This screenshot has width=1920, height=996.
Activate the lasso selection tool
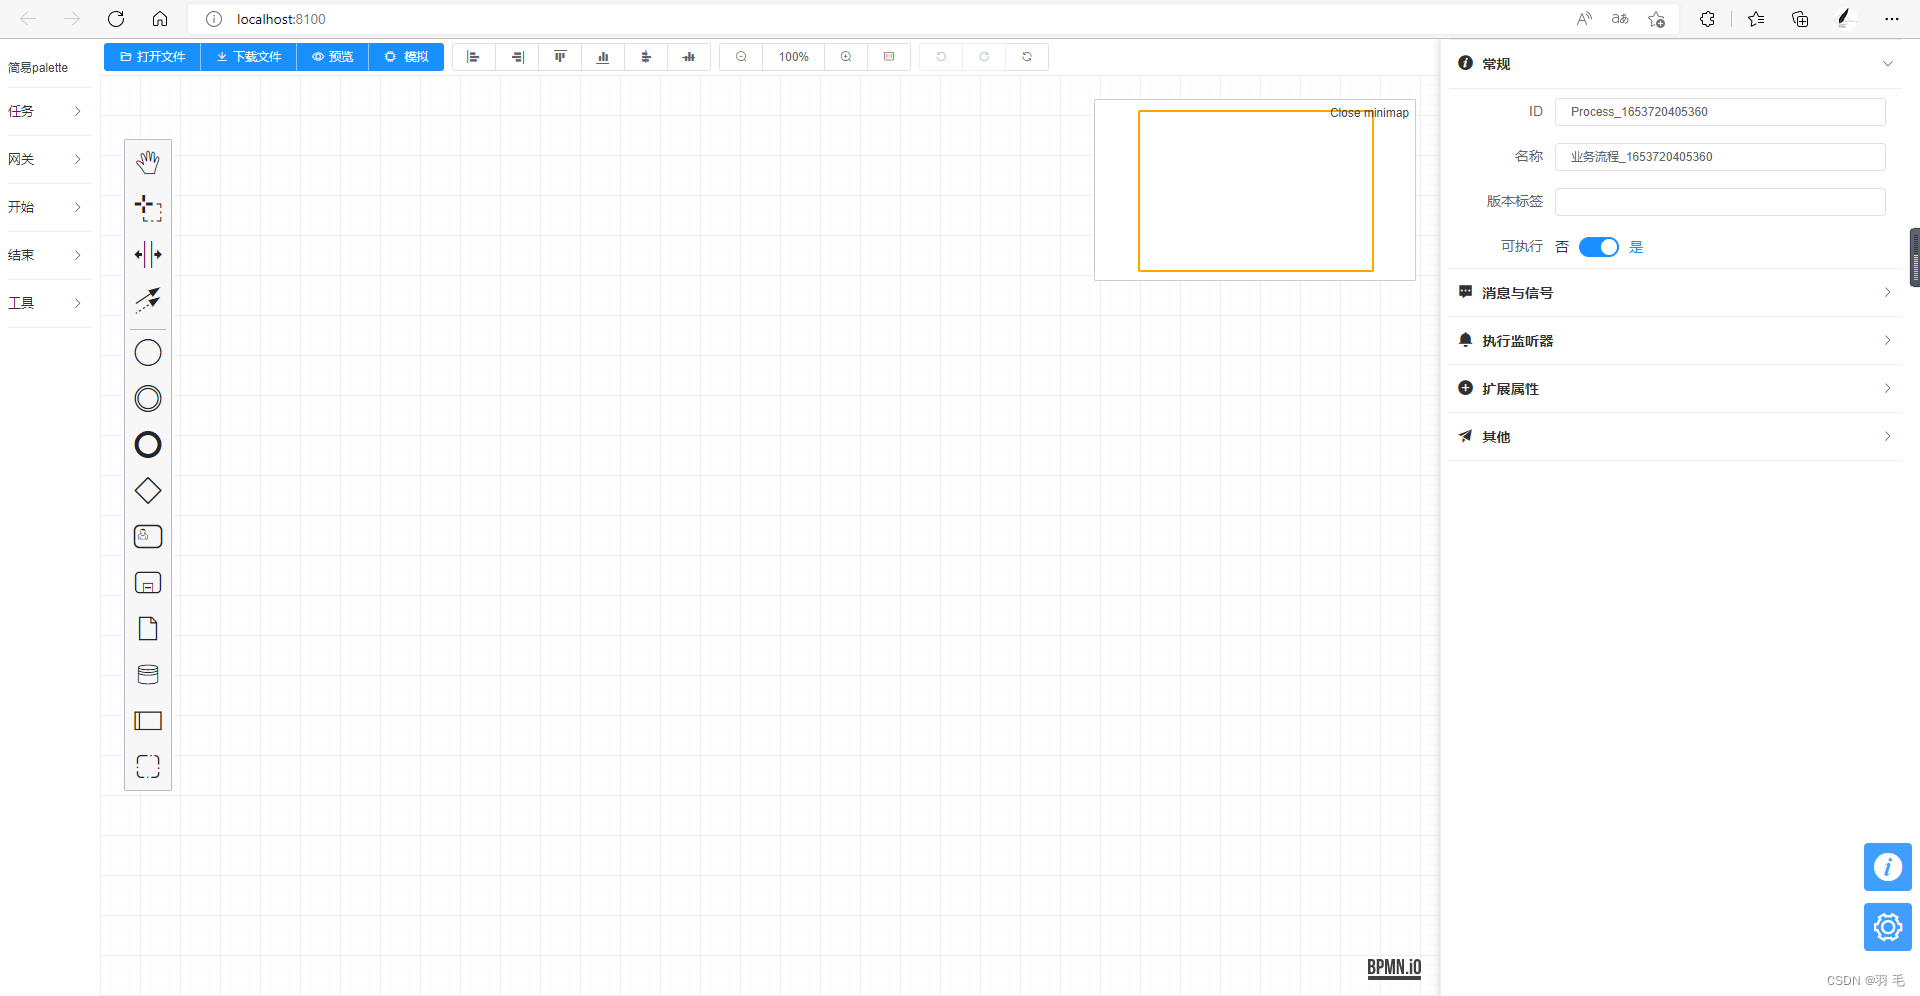click(147, 207)
